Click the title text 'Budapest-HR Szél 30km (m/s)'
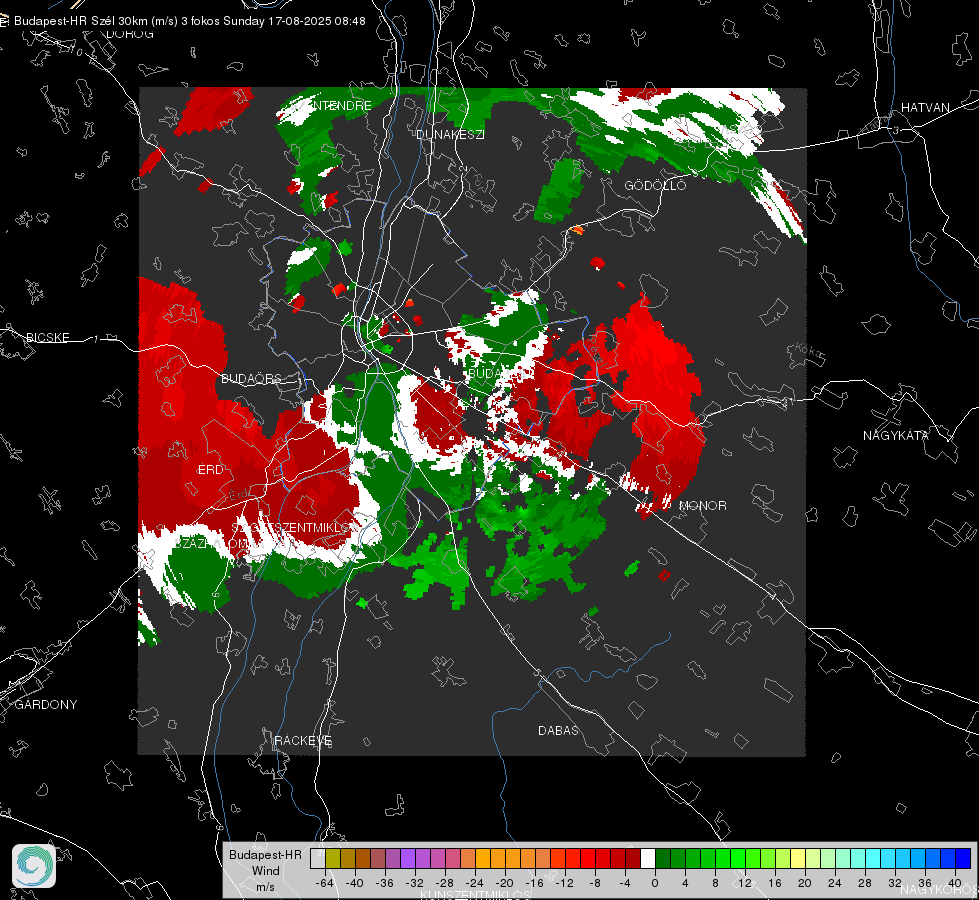979x900 pixels. pyautogui.click(x=96, y=21)
